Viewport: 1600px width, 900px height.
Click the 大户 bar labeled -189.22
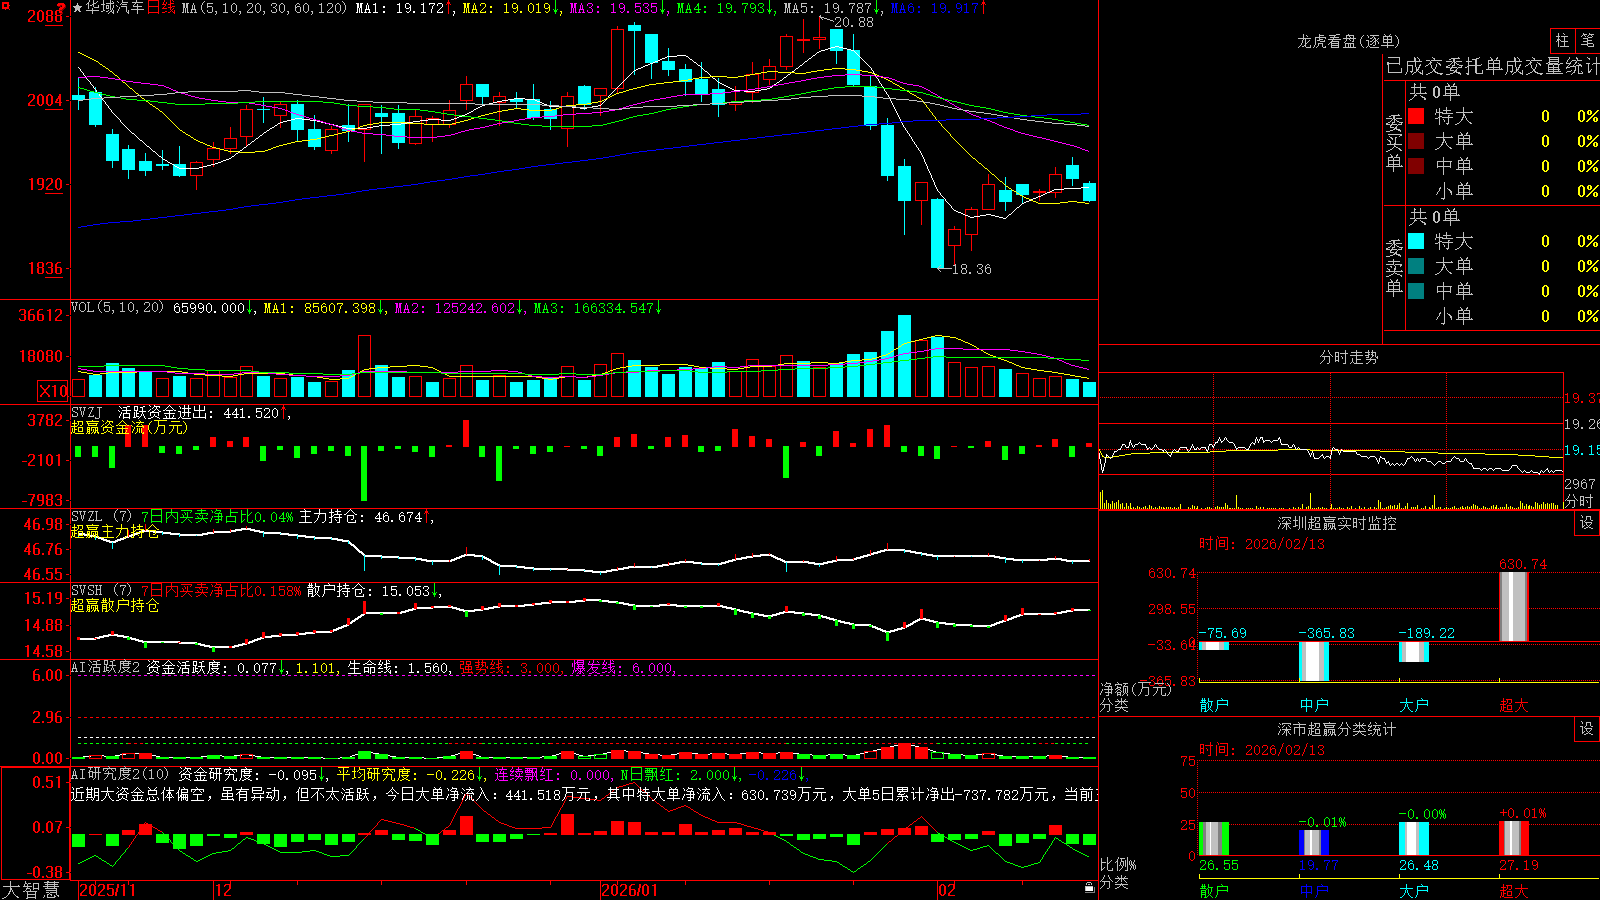1414,651
